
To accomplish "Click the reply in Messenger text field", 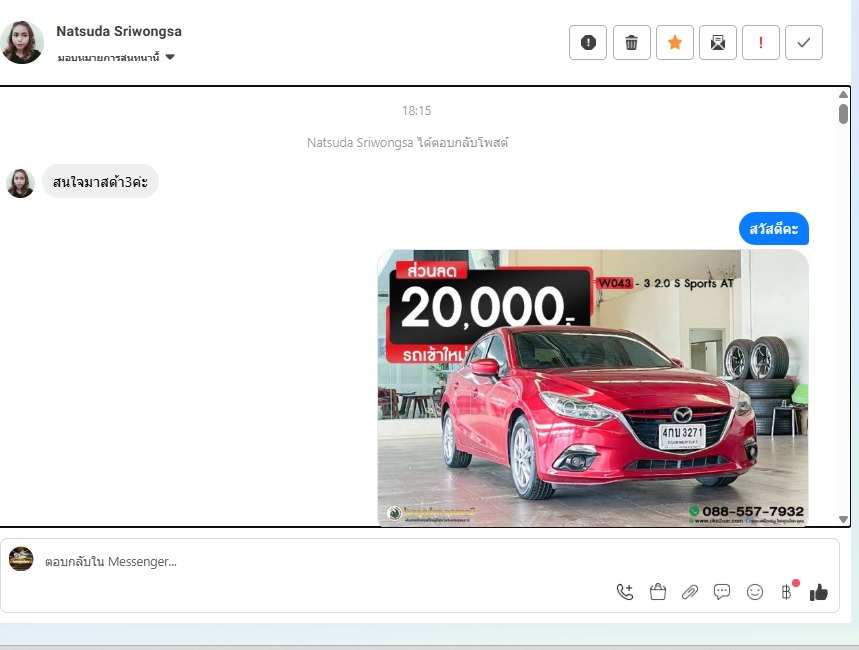I will click(x=300, y=562).
